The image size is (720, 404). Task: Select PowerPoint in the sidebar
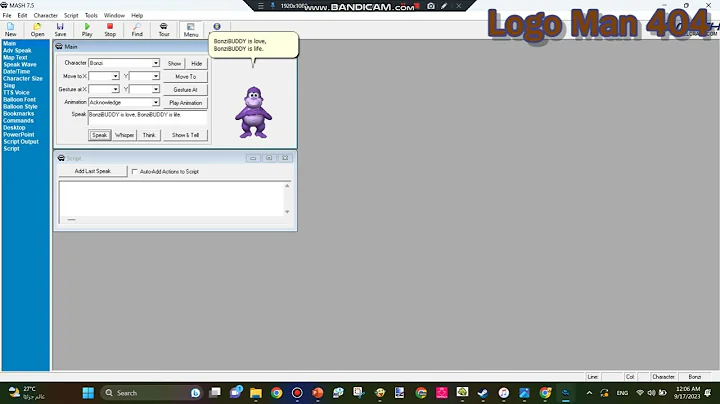pyautogui.click(x=19, y=135)
